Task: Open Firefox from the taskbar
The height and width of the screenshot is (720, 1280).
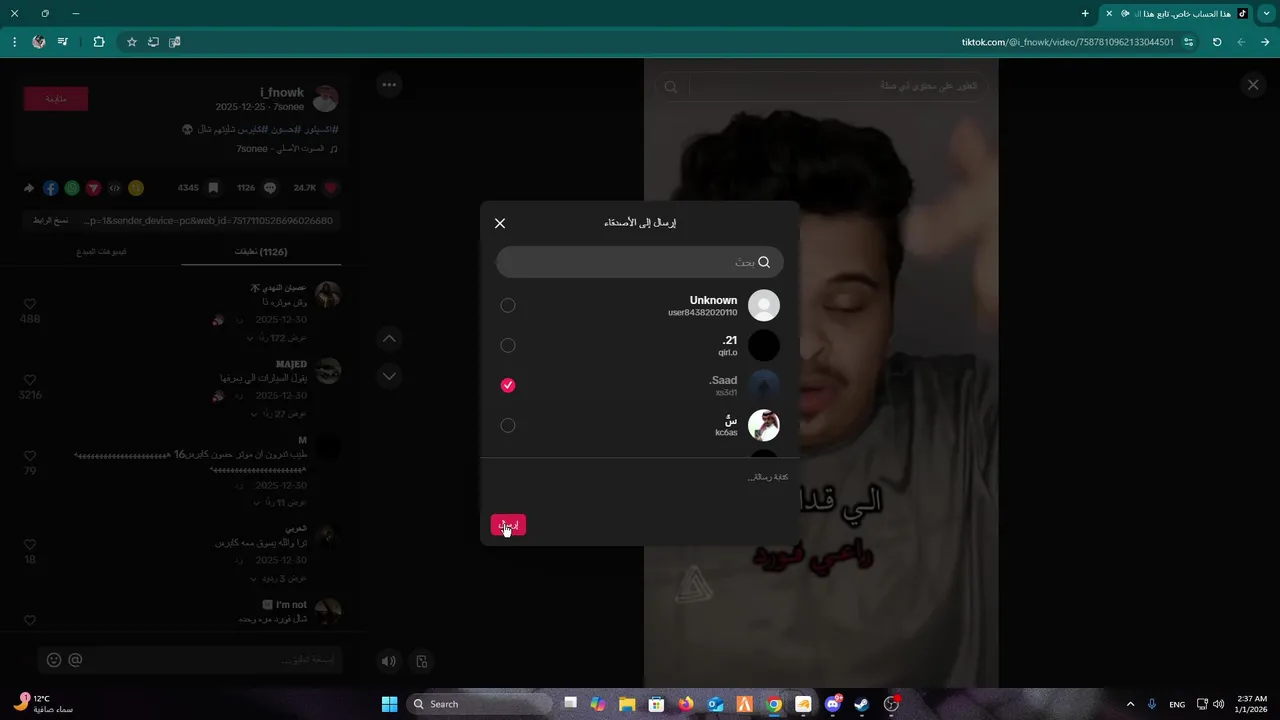Action: tap(686, 704)
